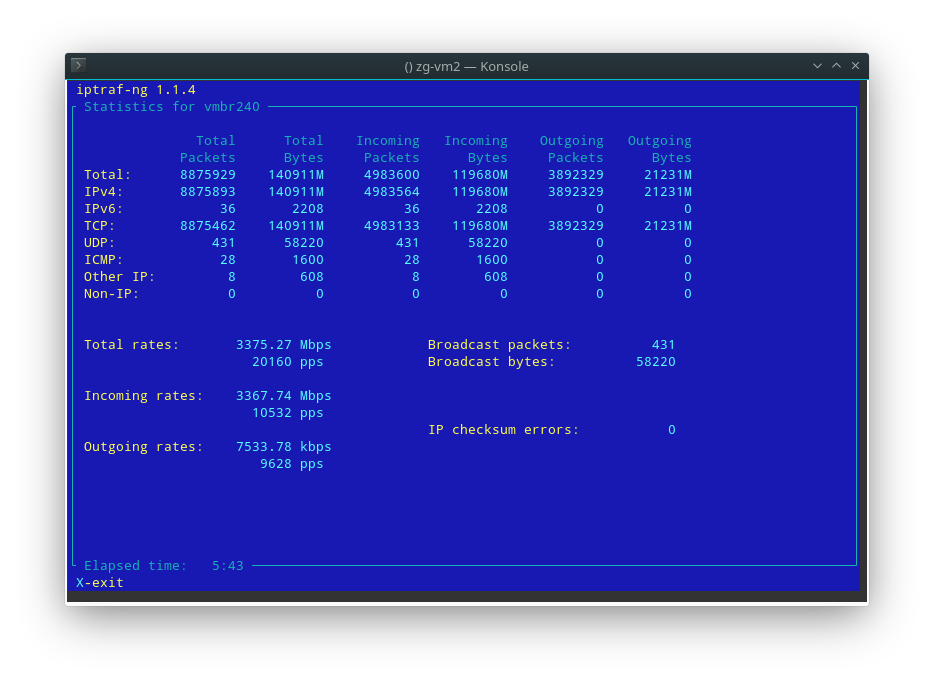Click the 'Broadcast bytes:' label
Viewport: 934px width, 683px height.
(x=491, y=361)
